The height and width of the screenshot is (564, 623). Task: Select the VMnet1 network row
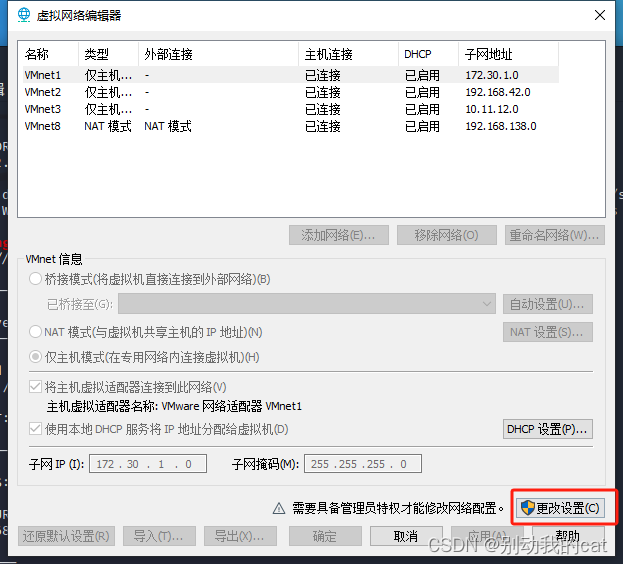[x=291, y=75]
